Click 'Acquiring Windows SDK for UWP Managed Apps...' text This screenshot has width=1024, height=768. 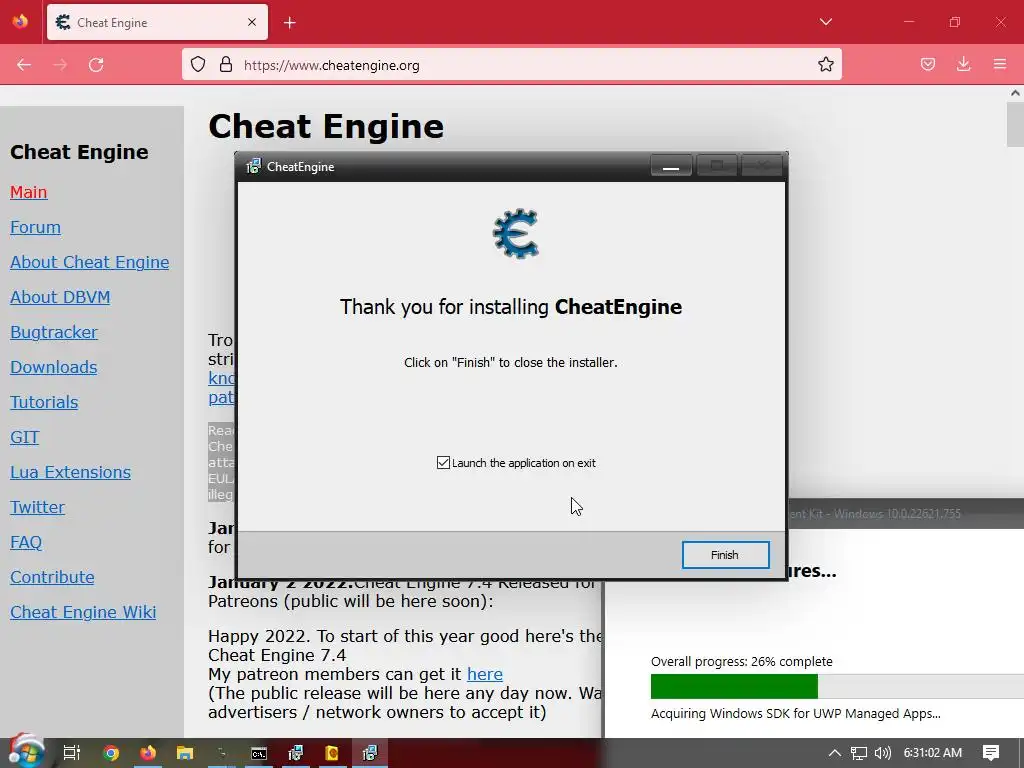click(795, 713)
